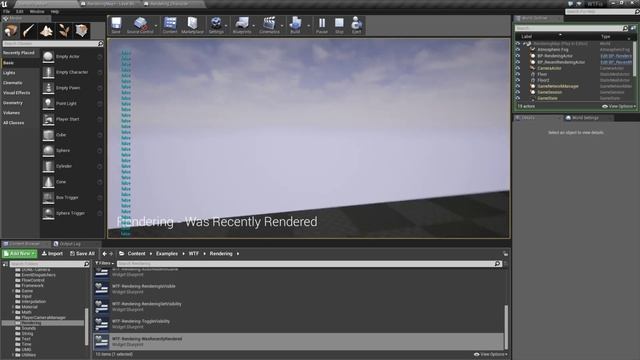Toggle visibility of Floor2 actor
The width and height of the screenshot is (640, 360).
point(518,80)
